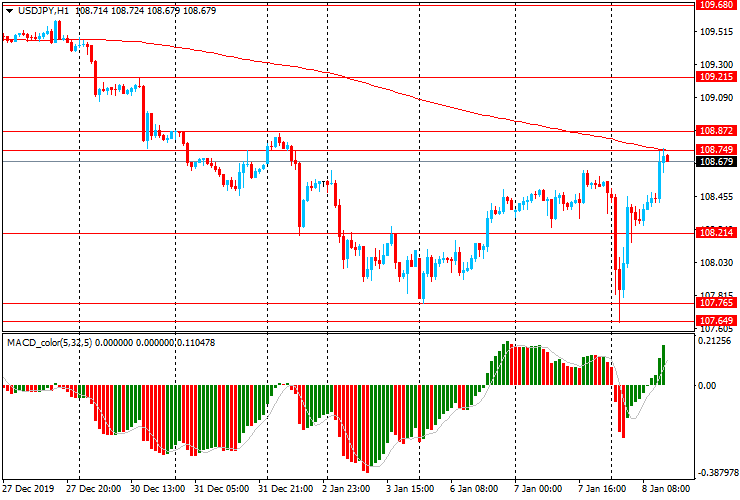
Task: Select the 0.00 MACD zero level label
Action: 706,386
